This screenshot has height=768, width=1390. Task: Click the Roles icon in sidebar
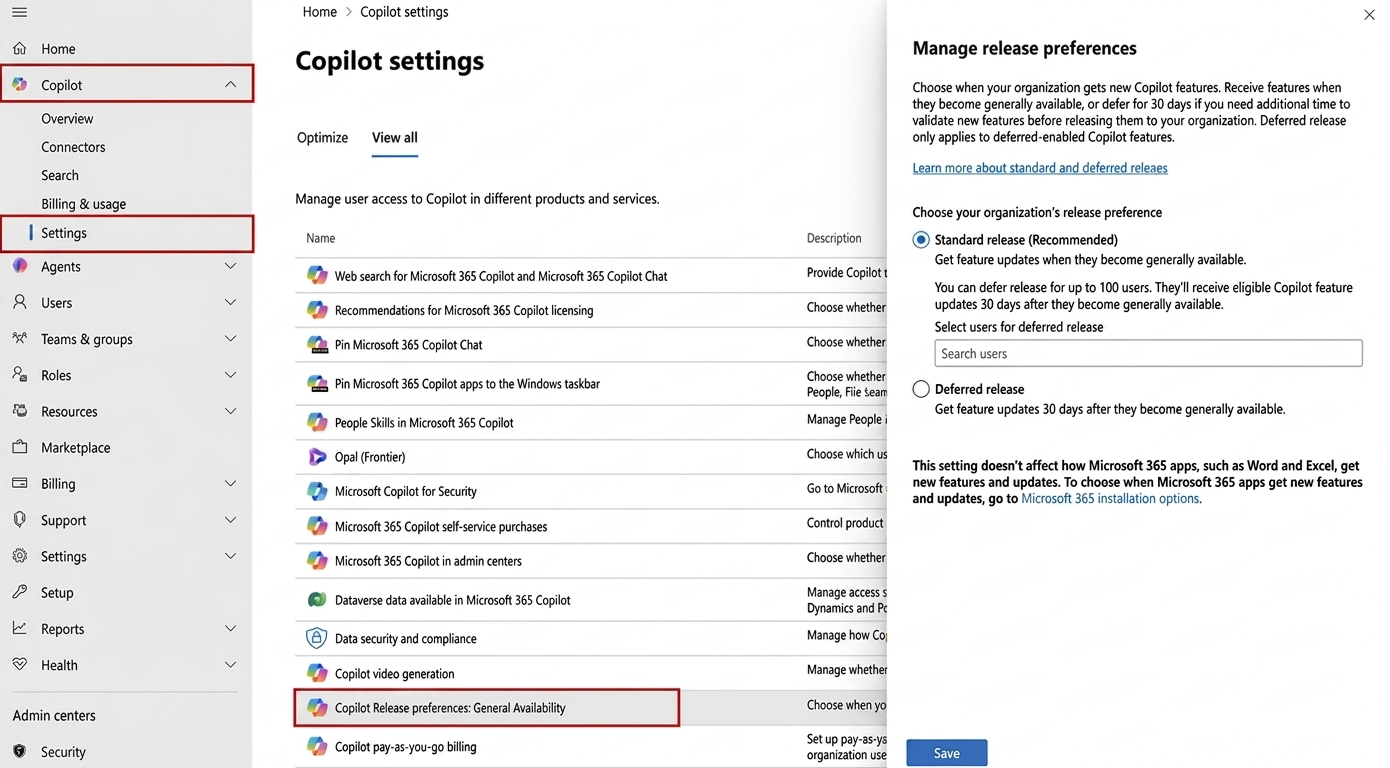point(20,374)
